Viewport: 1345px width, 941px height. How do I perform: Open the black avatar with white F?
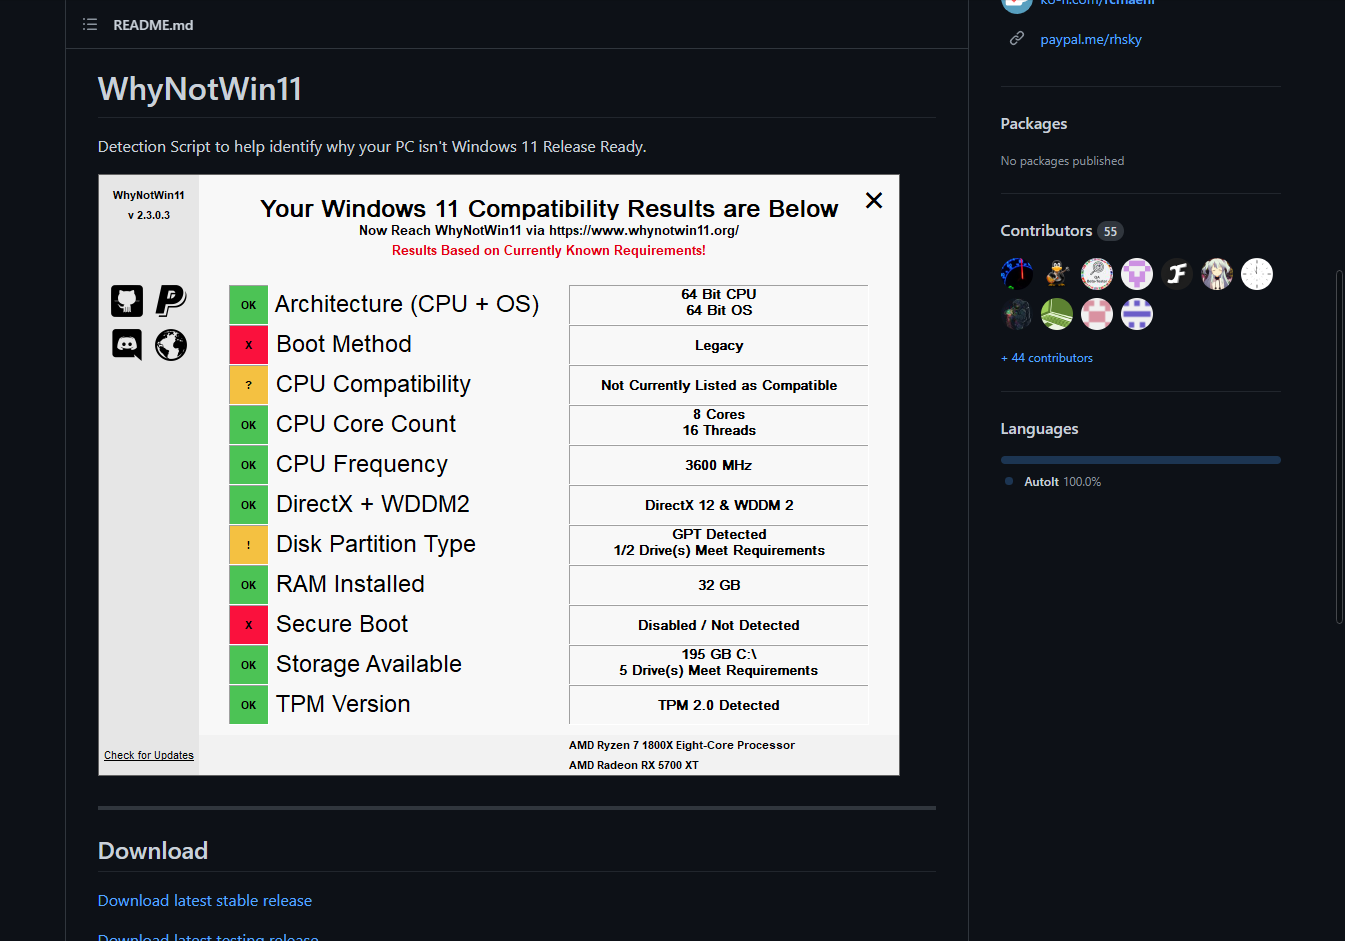1177,274
